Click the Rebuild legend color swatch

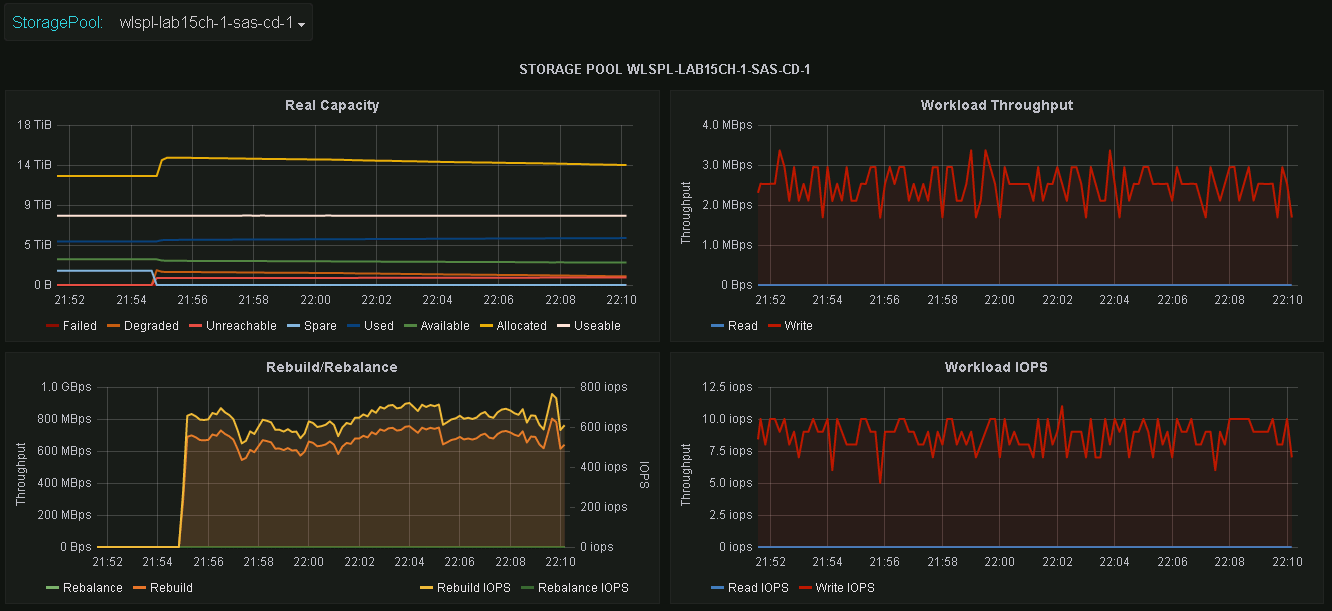point(139,587)
